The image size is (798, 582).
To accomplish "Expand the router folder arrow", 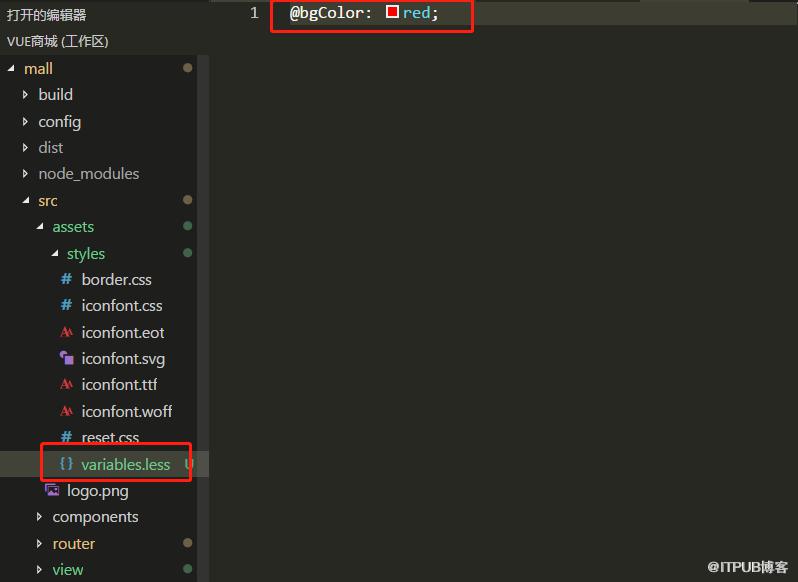I will click(x=40, y=543).
